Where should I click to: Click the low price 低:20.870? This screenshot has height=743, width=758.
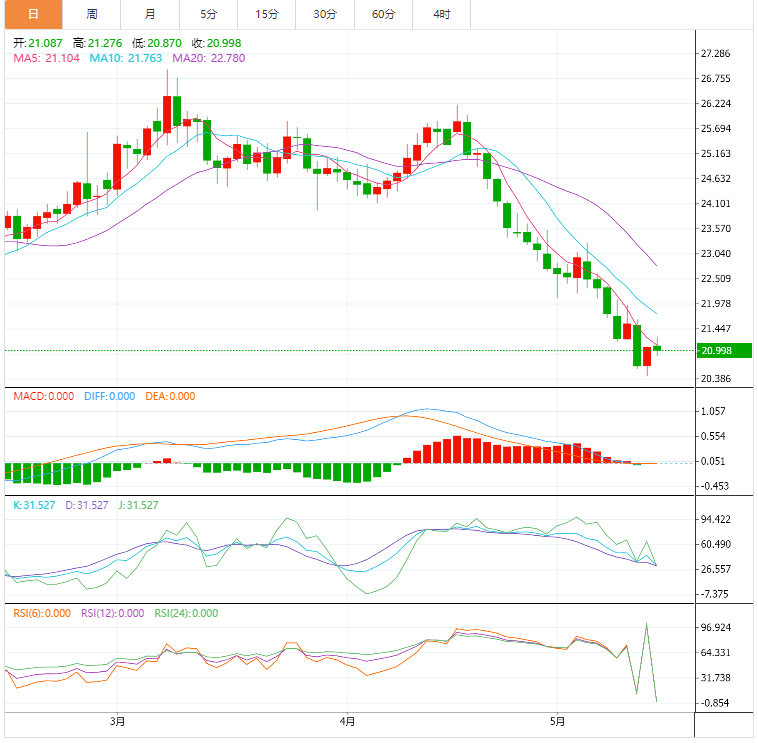(157, 43)
